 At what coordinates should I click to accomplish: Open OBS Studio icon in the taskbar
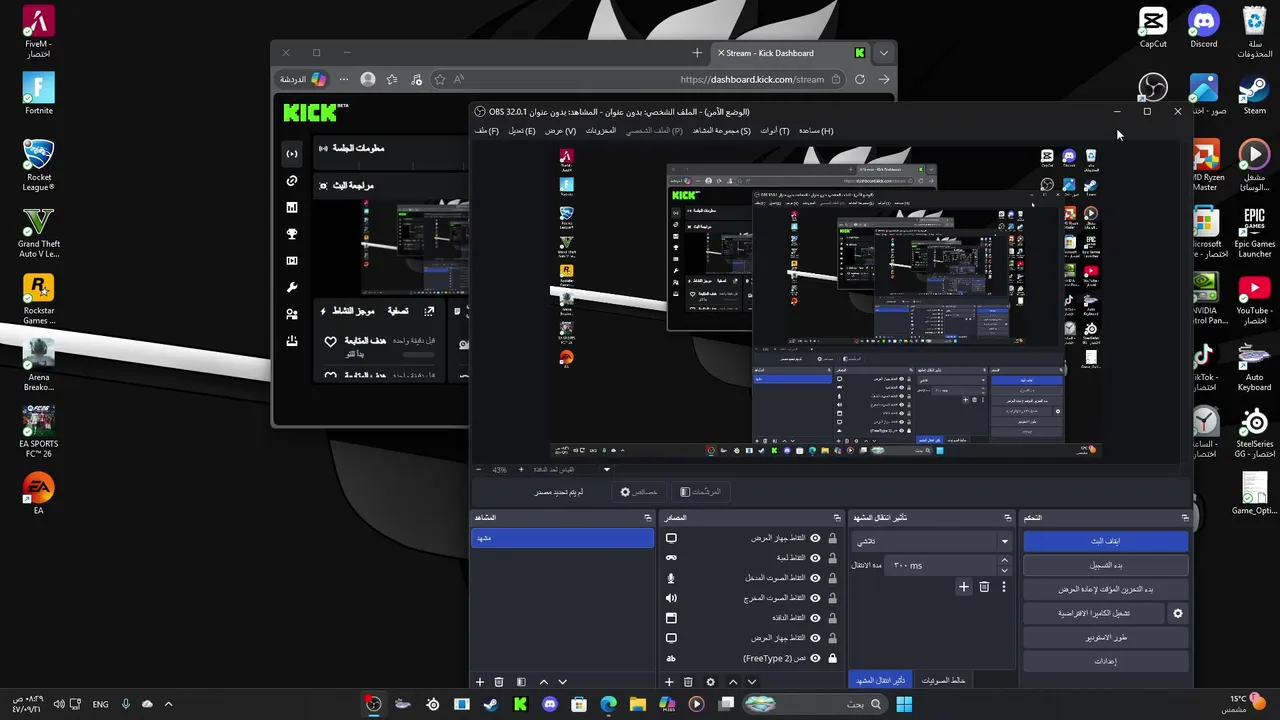pyautogui.click(x=373, y=704)
